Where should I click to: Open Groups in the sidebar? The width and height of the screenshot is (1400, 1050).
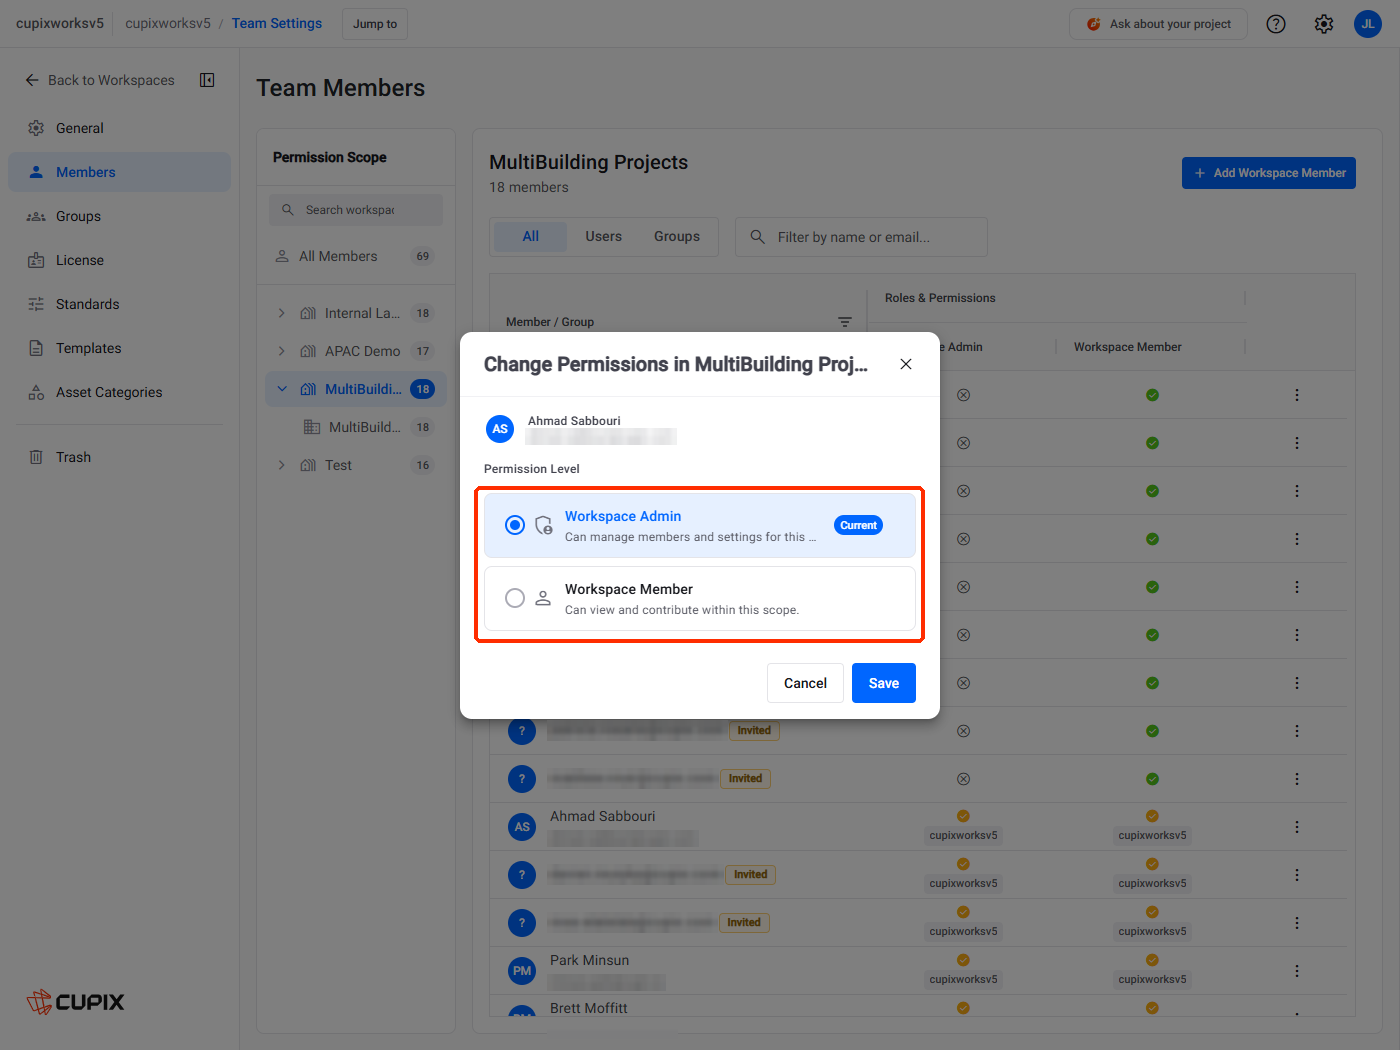120,216
